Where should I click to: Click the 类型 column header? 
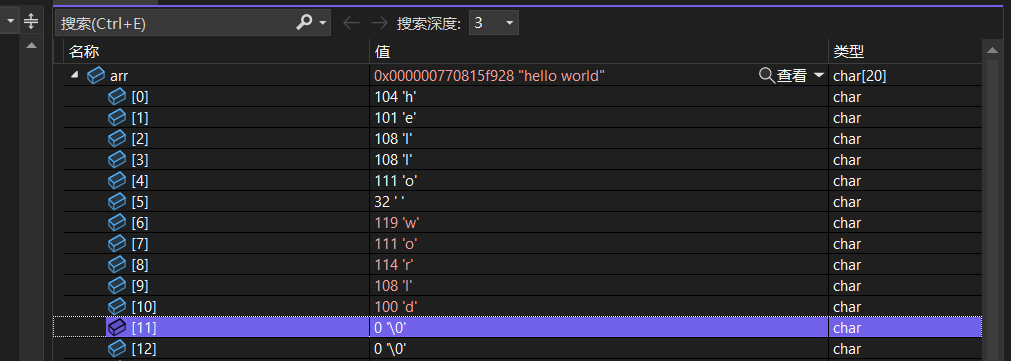coord(849,52)
